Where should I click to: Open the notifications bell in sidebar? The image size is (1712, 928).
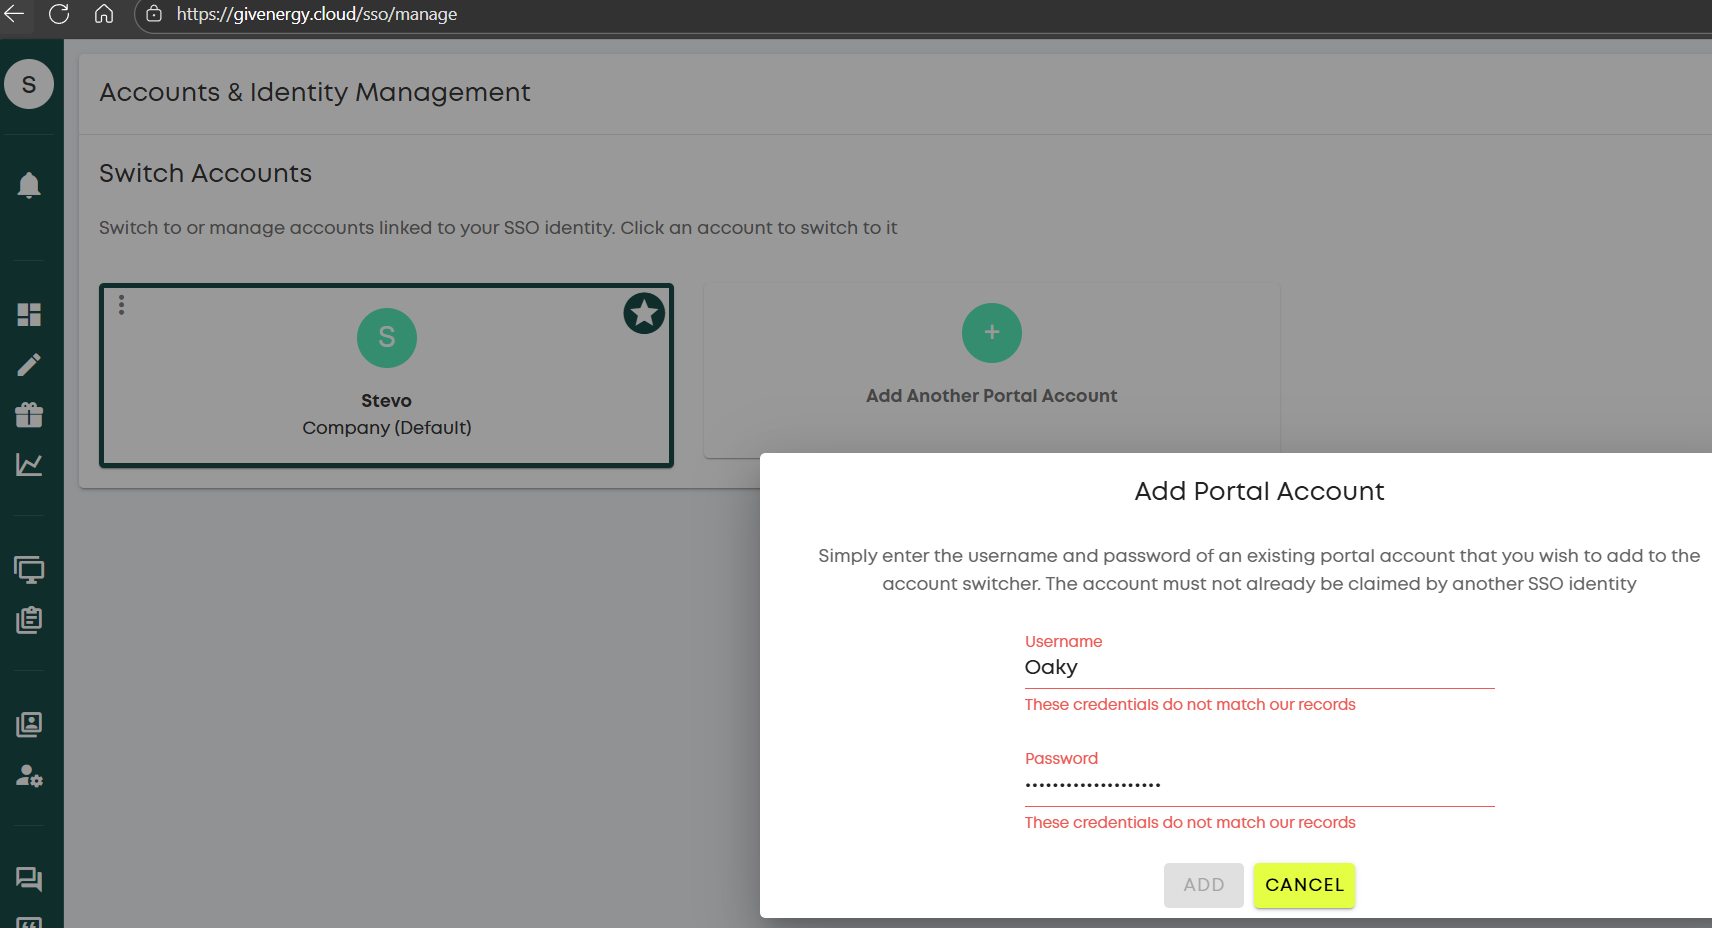(x=29, y=185)
